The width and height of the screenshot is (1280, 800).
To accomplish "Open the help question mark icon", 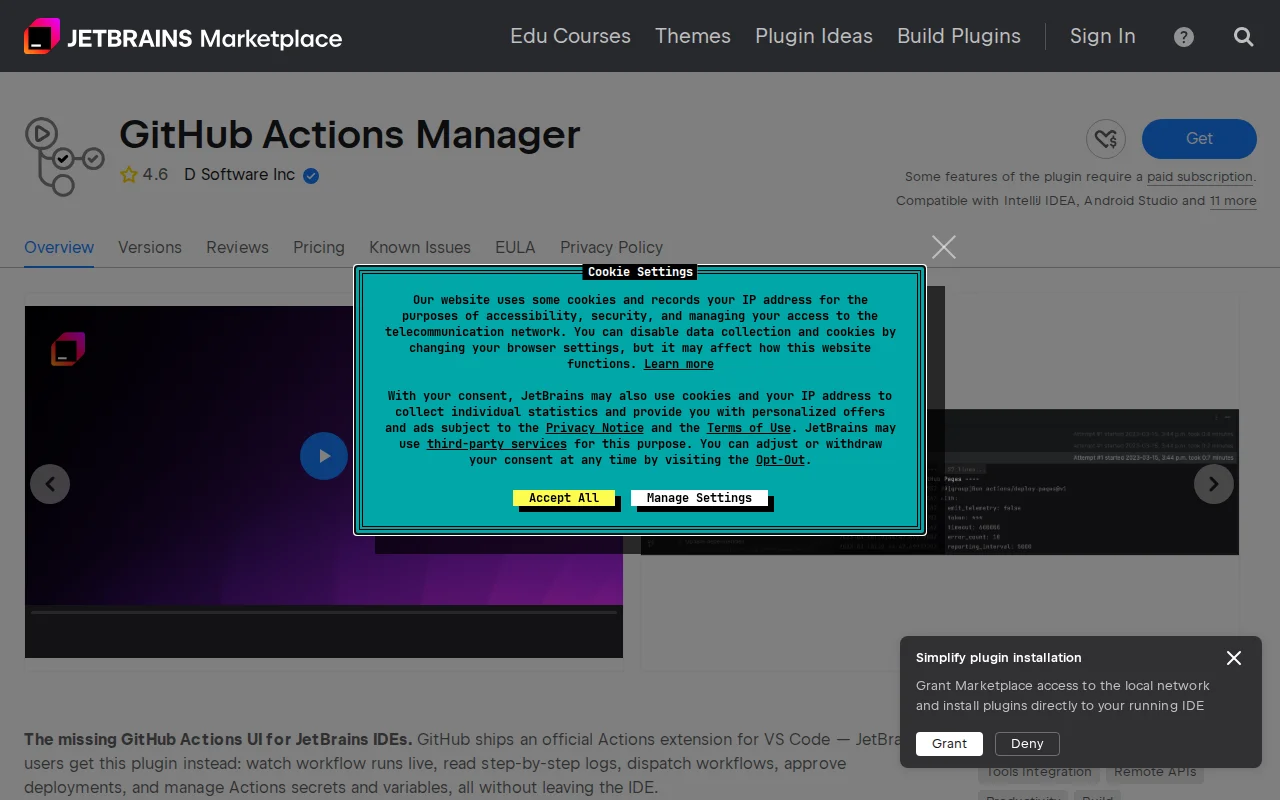I will 1184,37.
